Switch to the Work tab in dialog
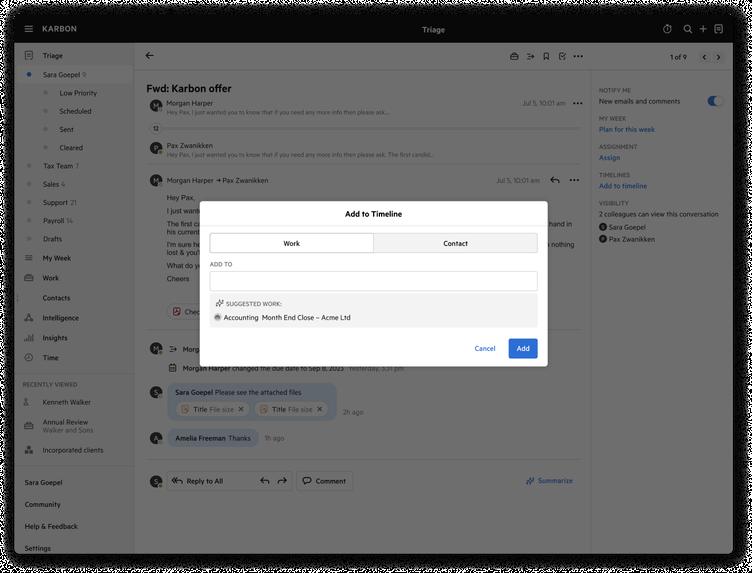 click(292, 243)
